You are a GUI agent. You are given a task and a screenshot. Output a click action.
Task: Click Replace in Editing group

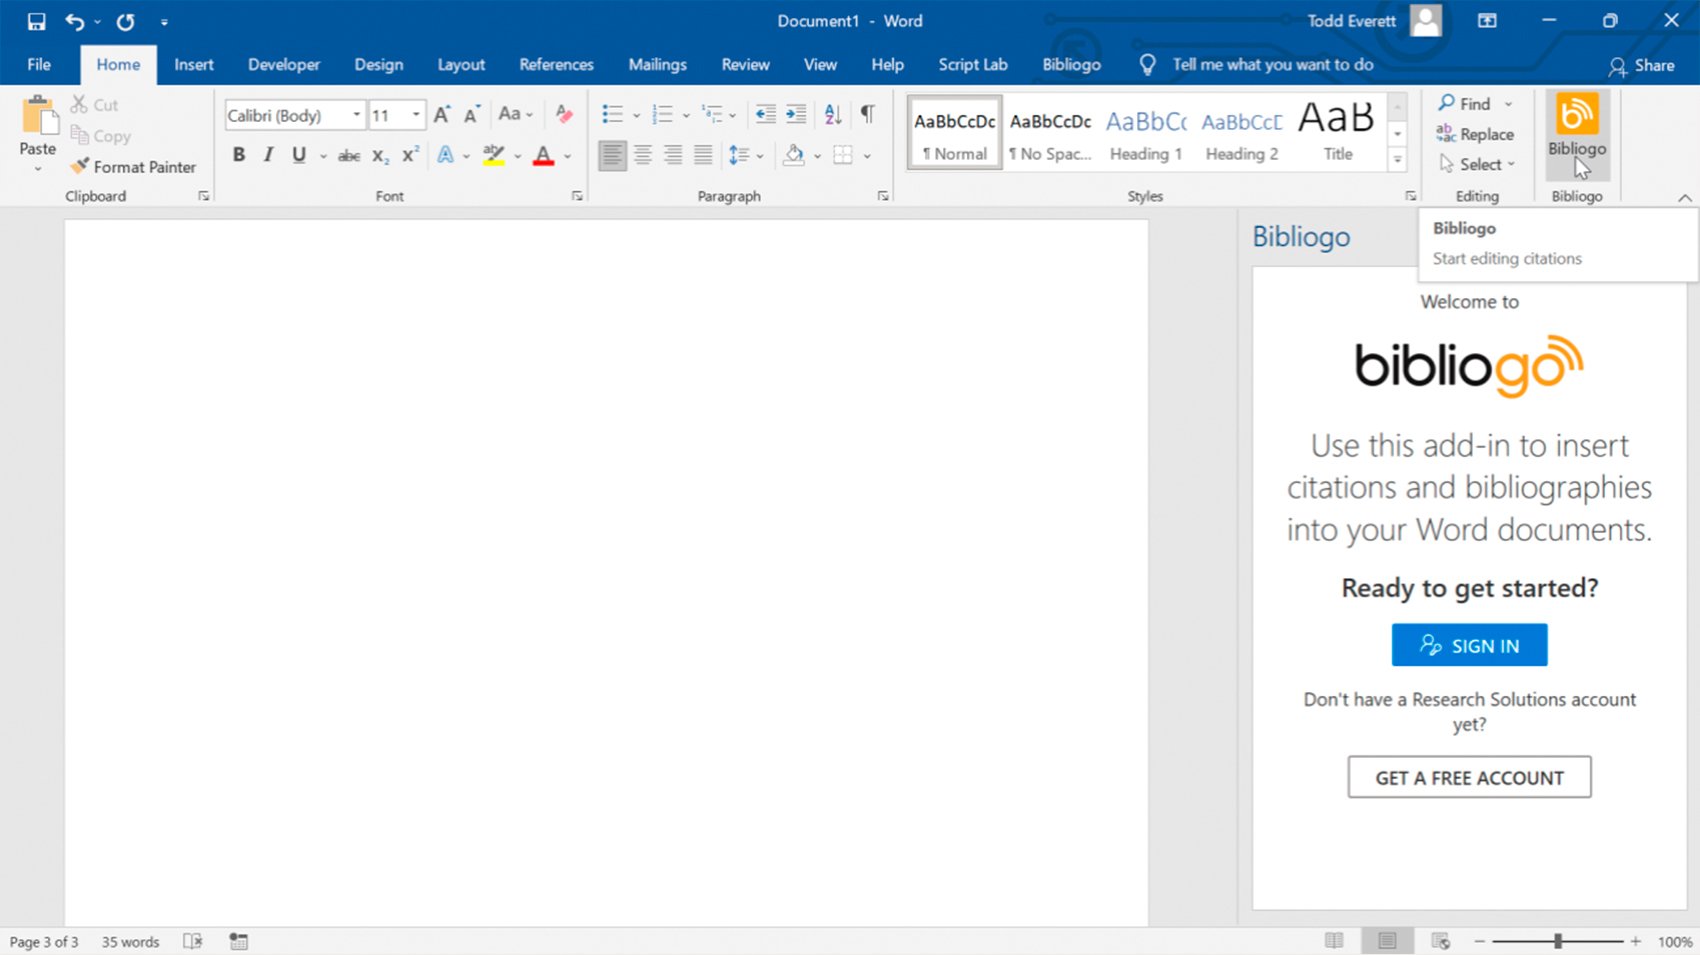point(1475,134)
